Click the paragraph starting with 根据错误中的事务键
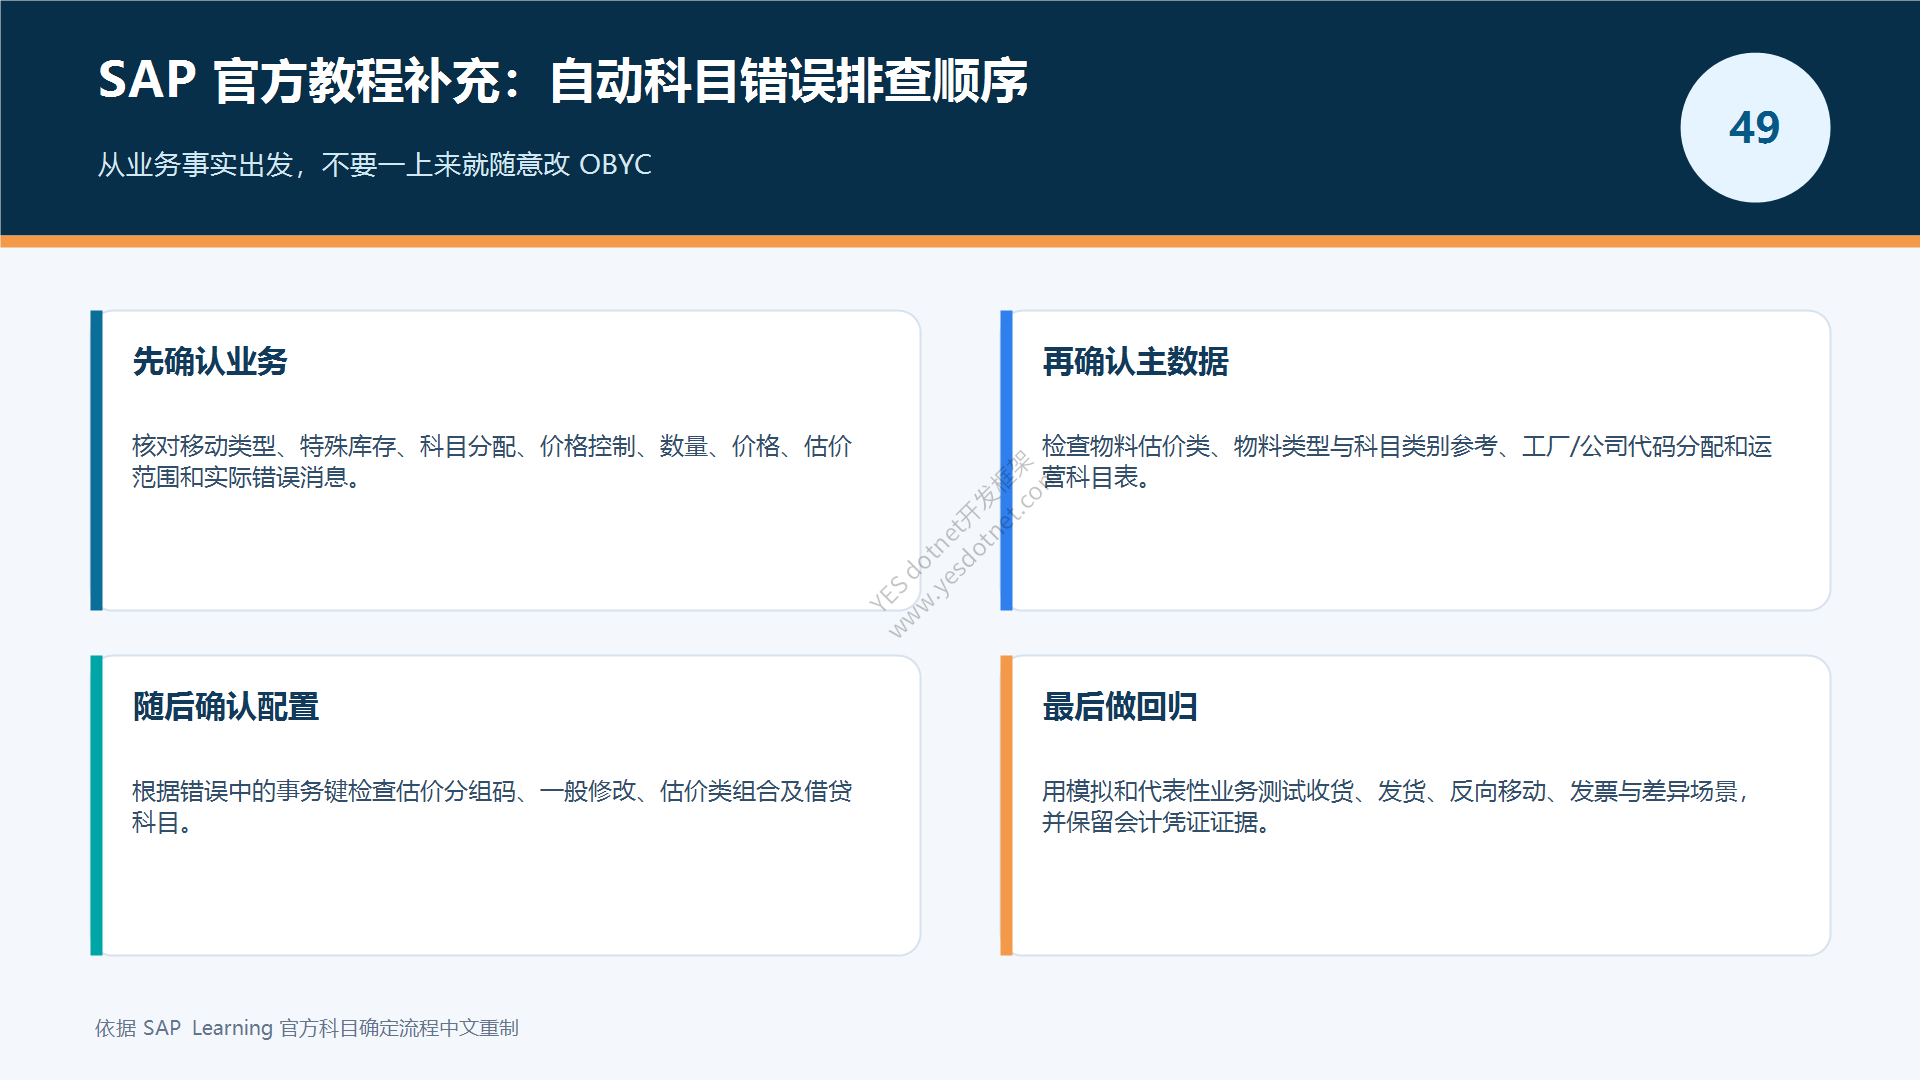 [x=492, y=806]
